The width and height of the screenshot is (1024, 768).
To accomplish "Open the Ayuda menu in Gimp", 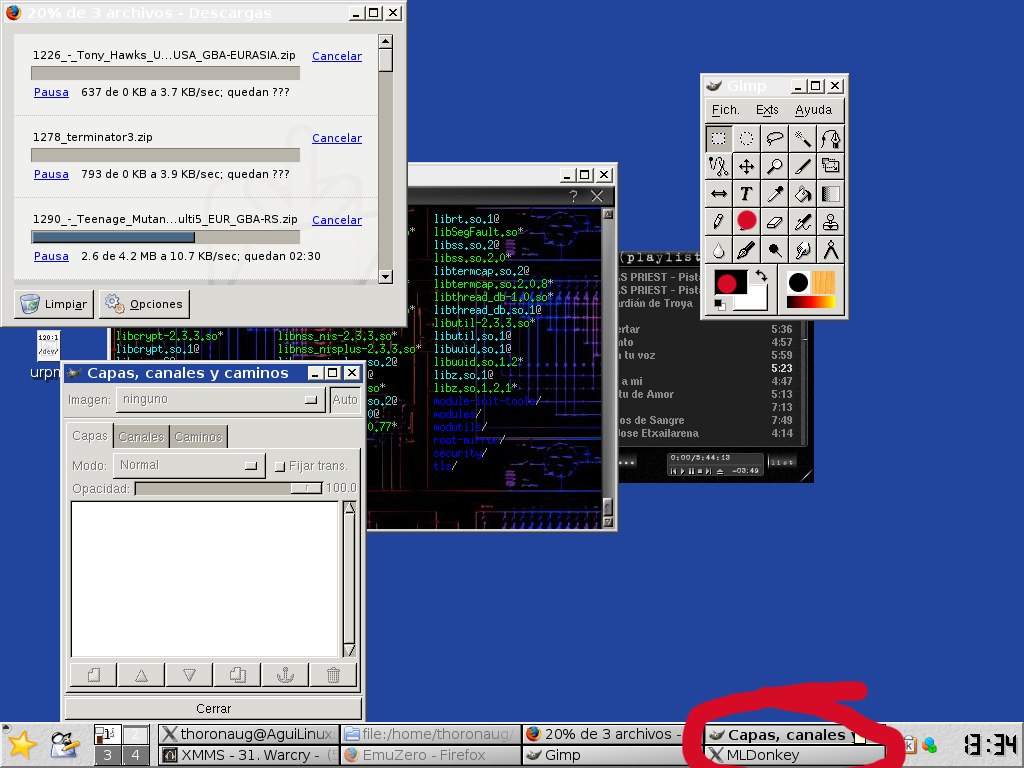I will [x=813, y=110].
